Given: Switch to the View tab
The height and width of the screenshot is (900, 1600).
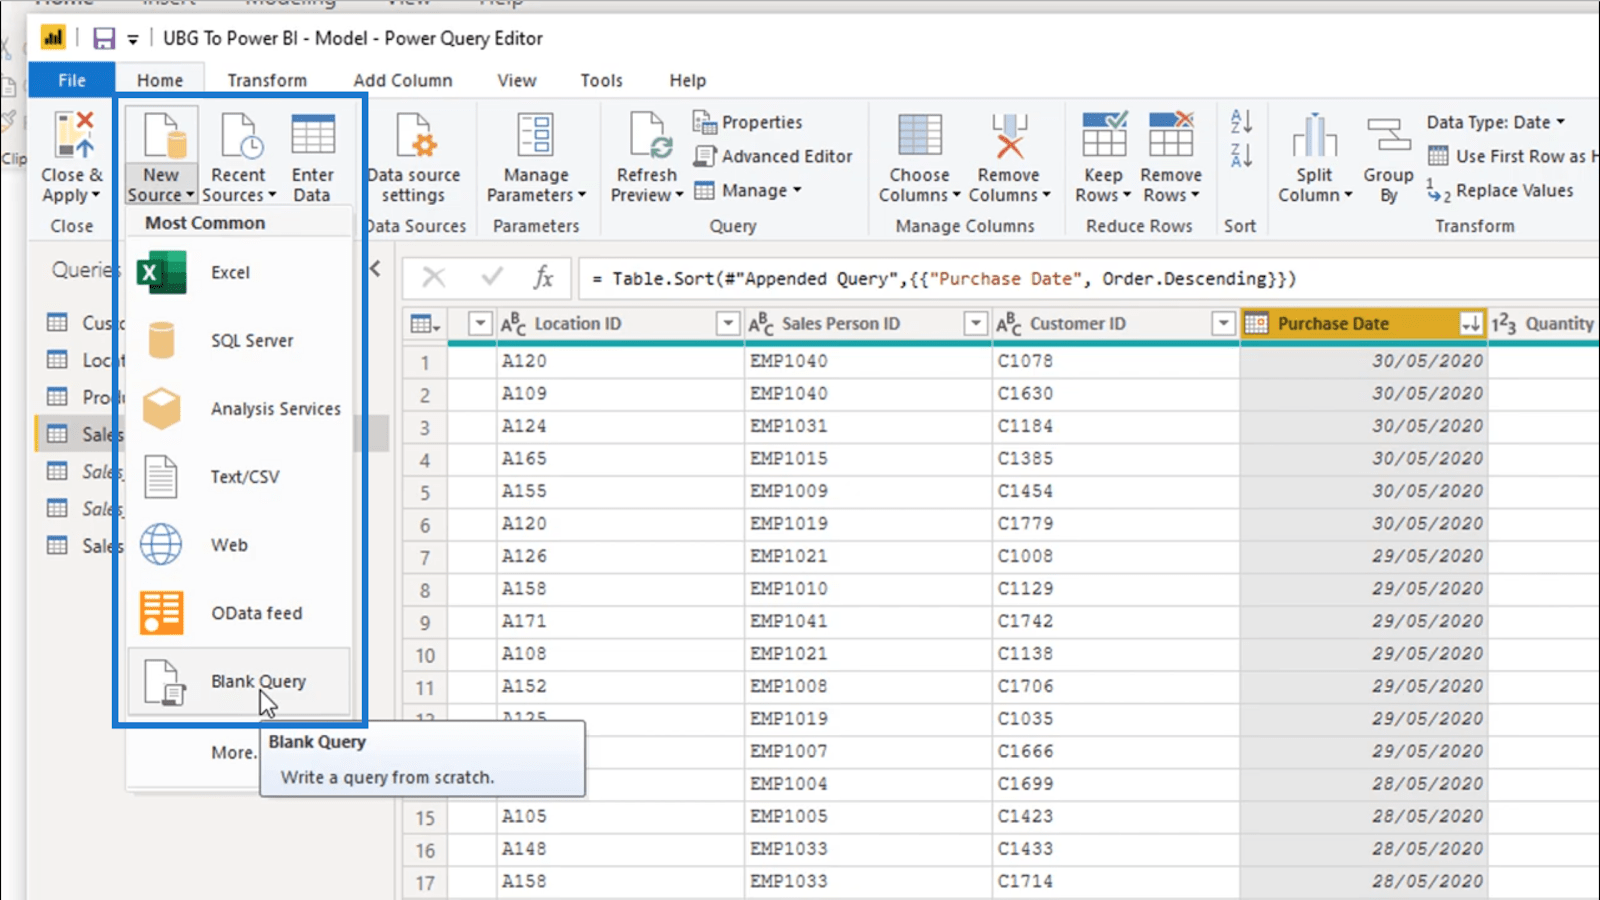Looking at the screenshot, I should [517, 80].
